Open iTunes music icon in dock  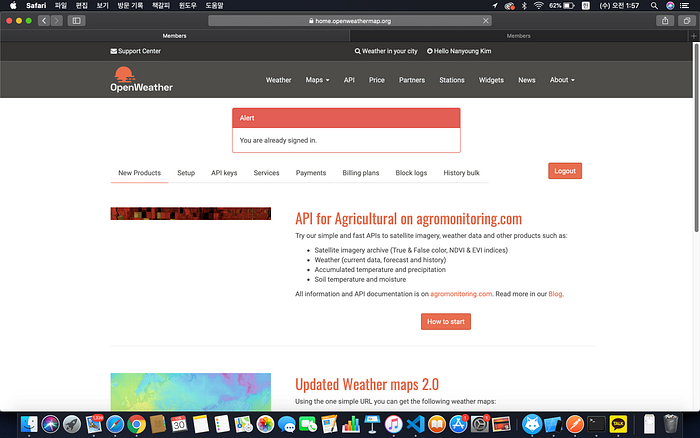click(394, 424)
